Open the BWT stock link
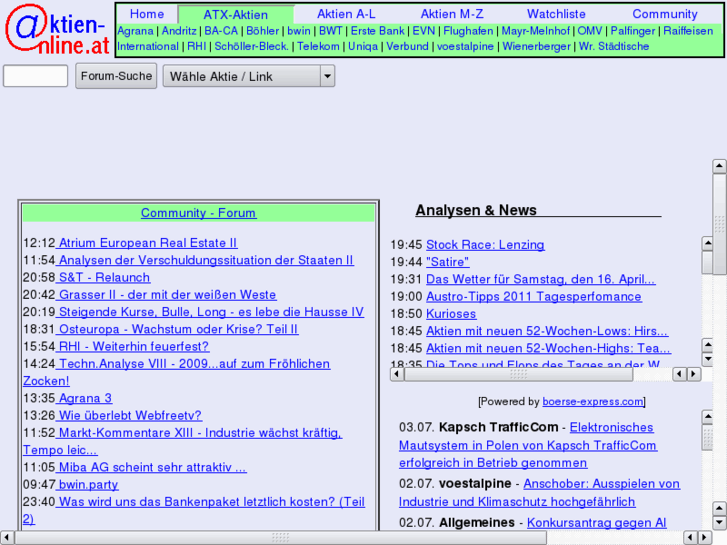The image size is (727, 545). [331, 31]
